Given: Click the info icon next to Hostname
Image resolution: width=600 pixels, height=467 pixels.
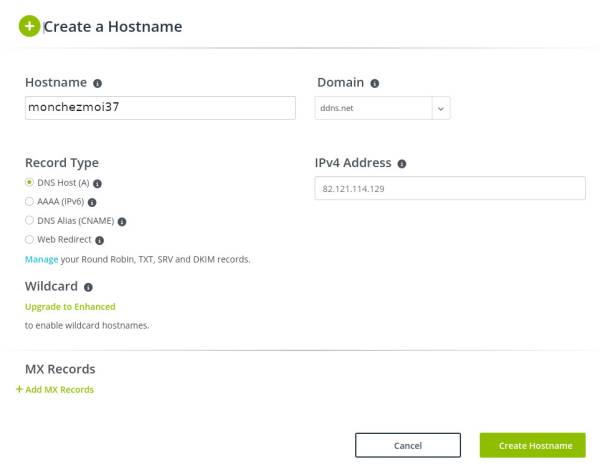Looking at the screenshot, I should (x=98, y=83).
